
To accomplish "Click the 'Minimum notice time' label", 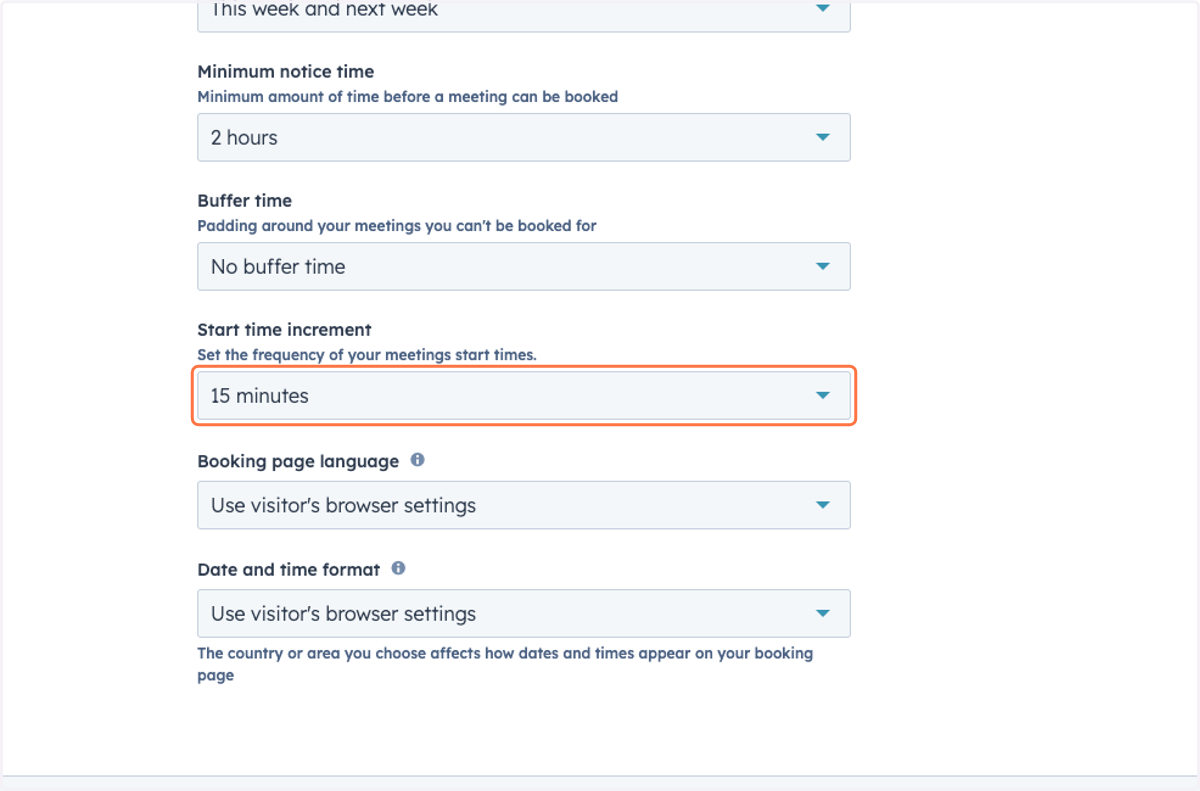I will pos(286,72).
